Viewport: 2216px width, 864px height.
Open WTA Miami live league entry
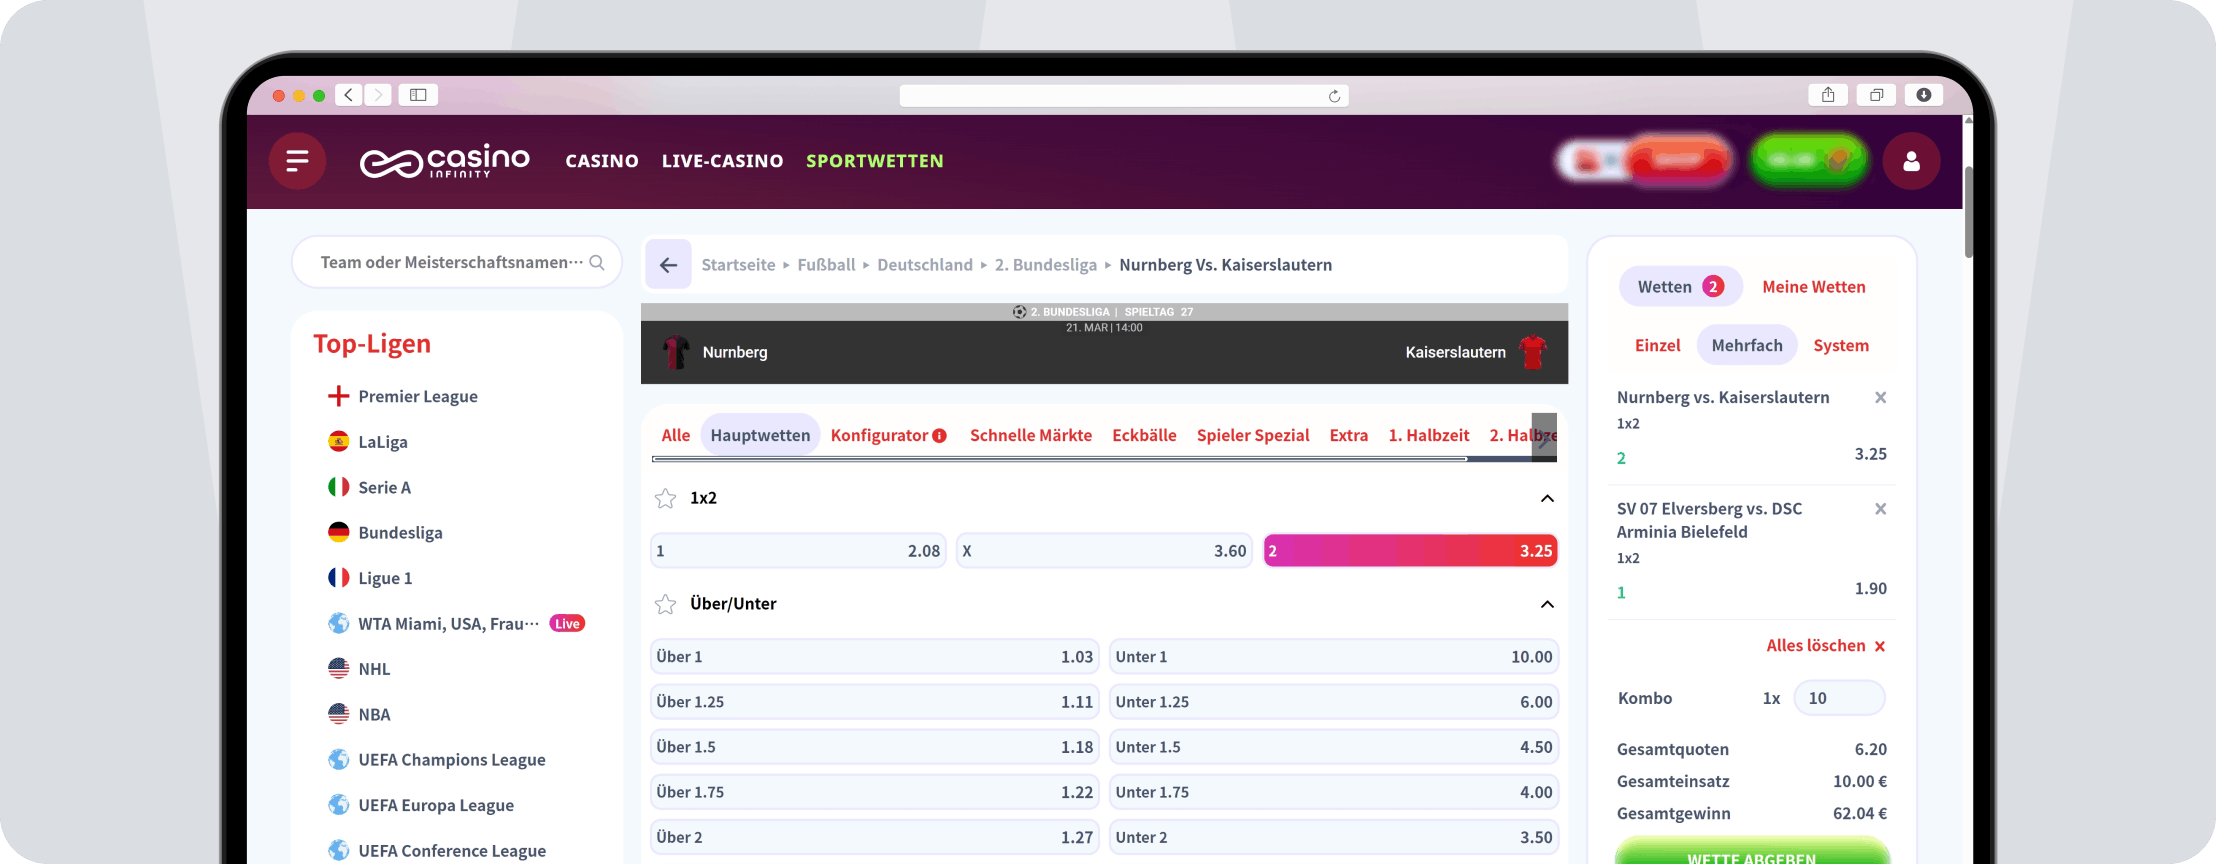456,624
